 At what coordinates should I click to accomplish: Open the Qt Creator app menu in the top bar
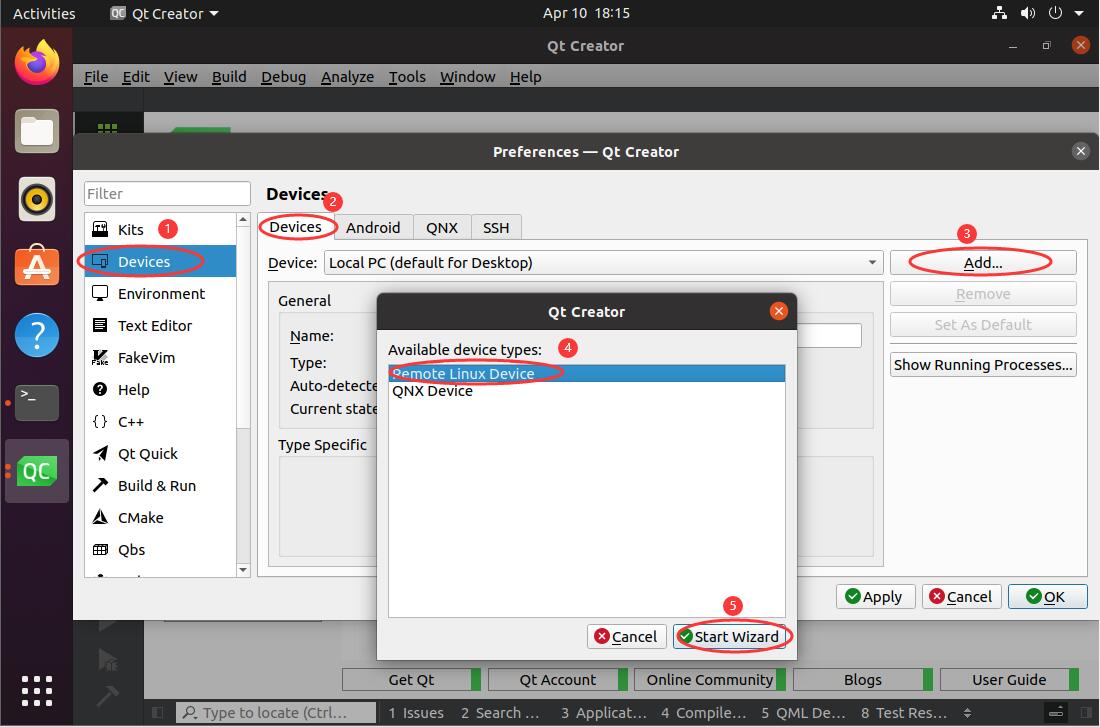pyautogui.click(x=165, y=13)
